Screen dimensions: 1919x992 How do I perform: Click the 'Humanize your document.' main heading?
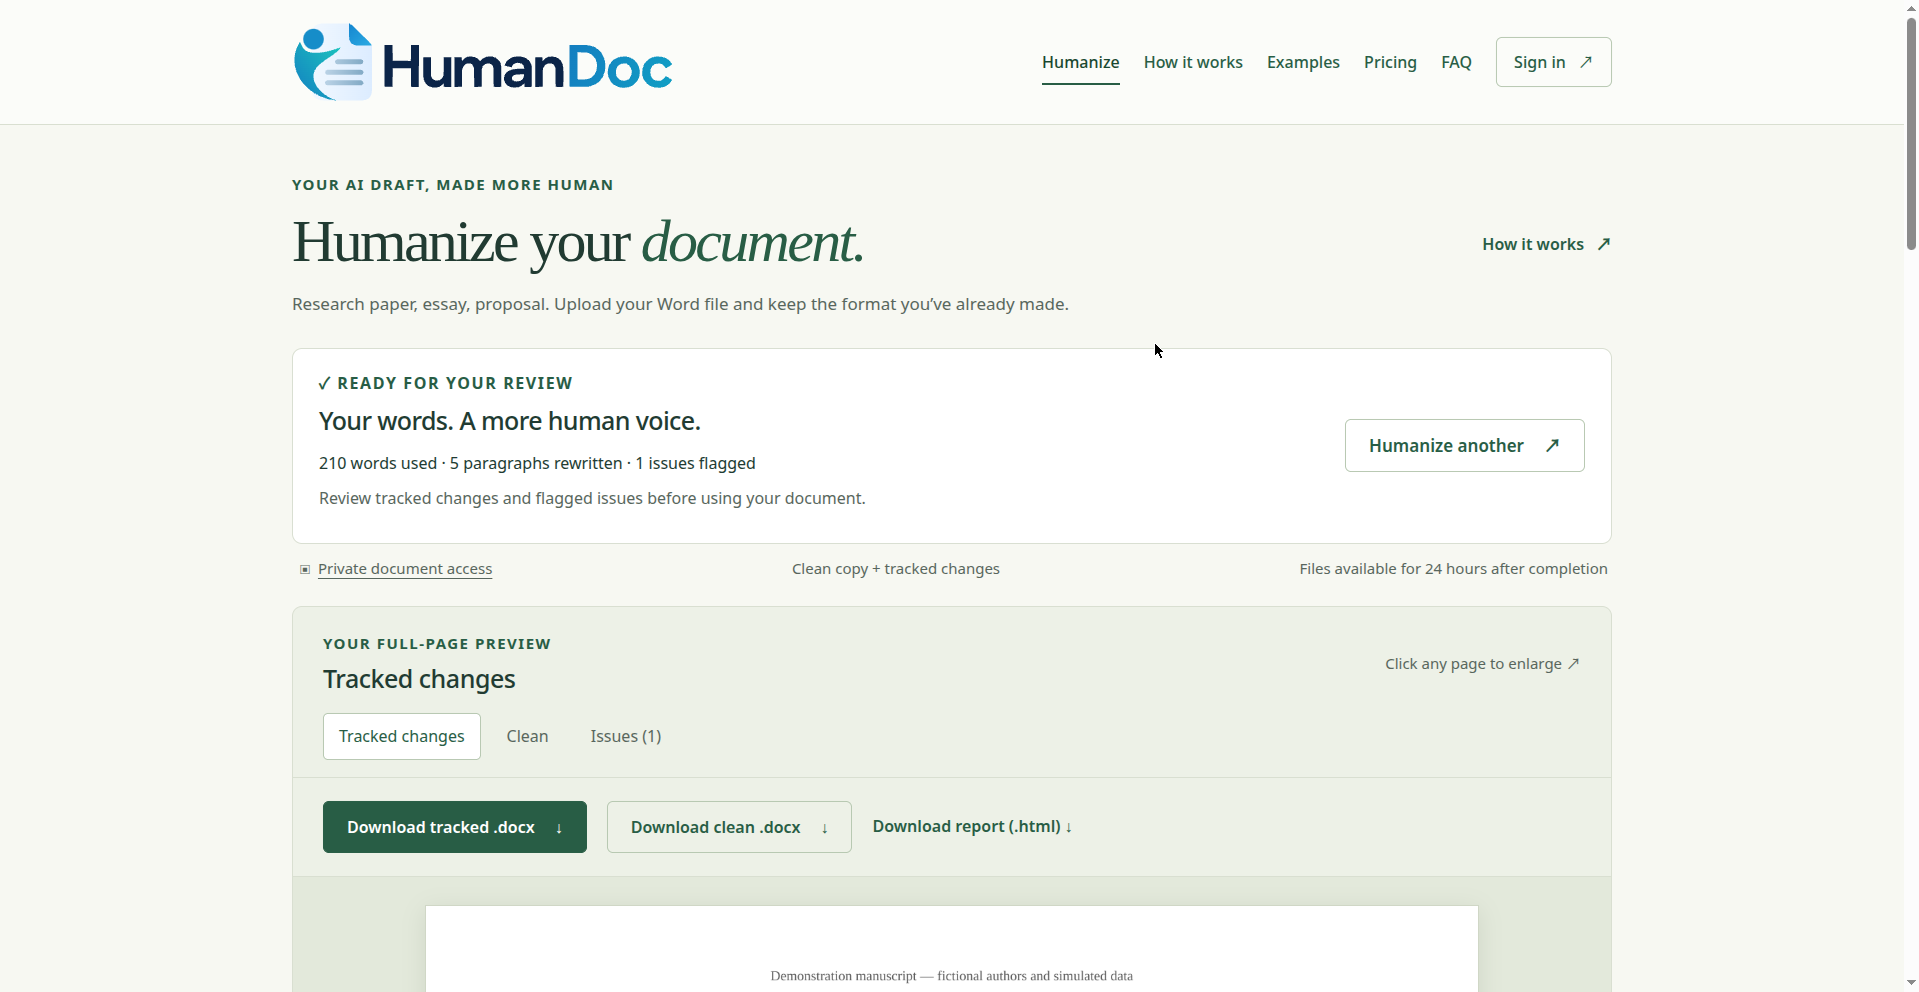577,243
